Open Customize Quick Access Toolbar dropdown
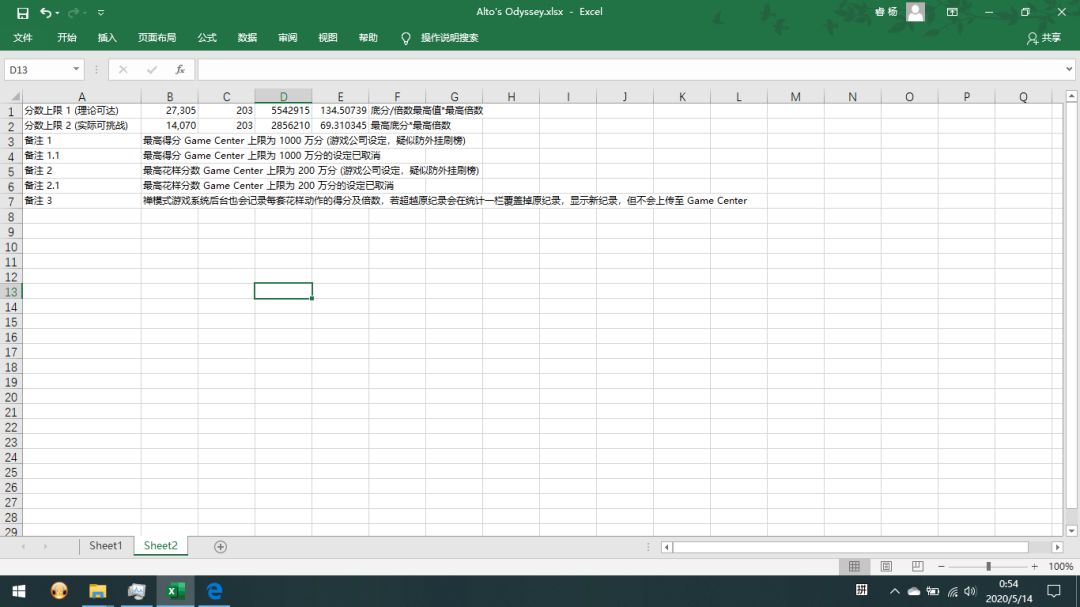This screenshot has width=1080, height=607. pos(101,12)
